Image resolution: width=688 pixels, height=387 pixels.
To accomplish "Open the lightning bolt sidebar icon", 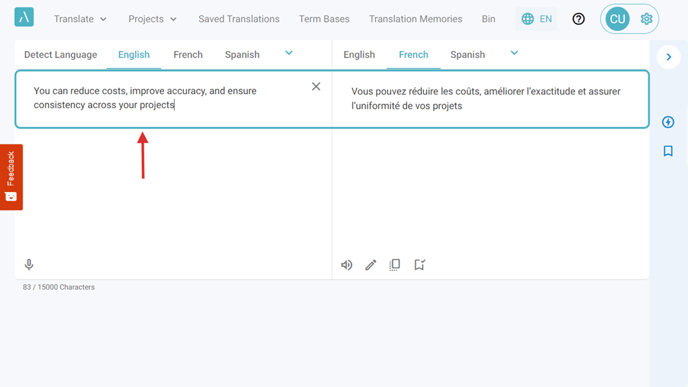I will point(668,122).
